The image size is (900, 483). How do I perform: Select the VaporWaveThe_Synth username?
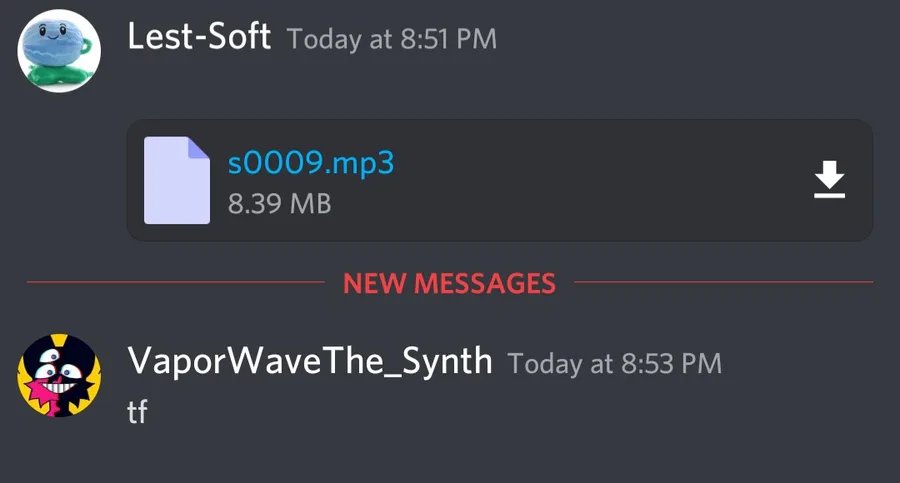click(x=309, y=362)
